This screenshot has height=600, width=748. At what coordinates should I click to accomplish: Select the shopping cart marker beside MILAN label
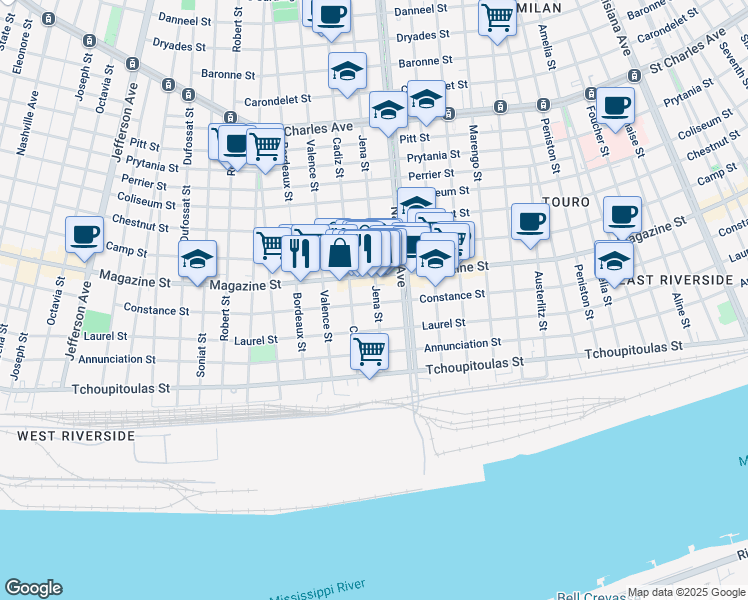tap(498, 21)
